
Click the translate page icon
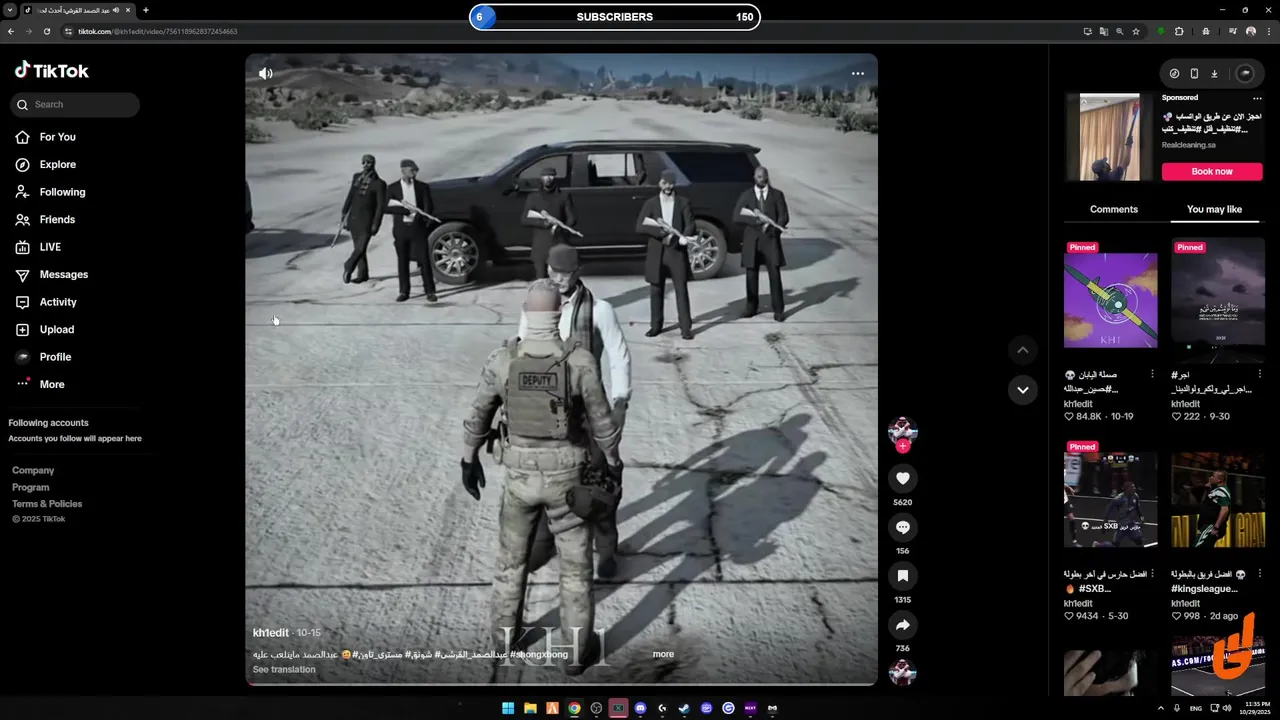(x=1104, y=31)
